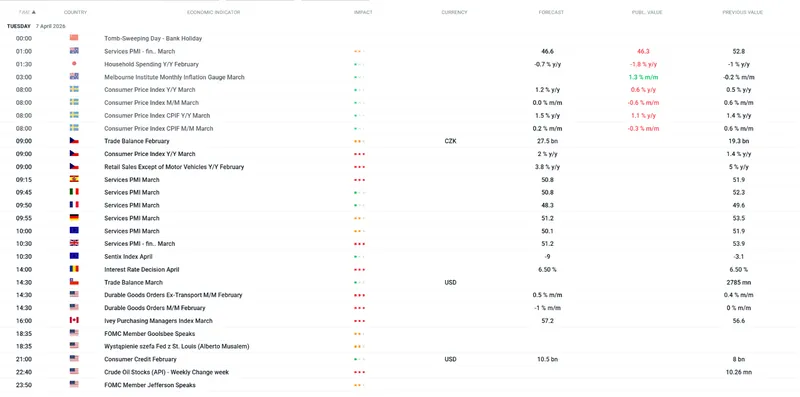The width and height of the screenshot is (800, 397).
Task: Click impact dots for Crude Oil Stocks row
Action: (x=360, y=373)
